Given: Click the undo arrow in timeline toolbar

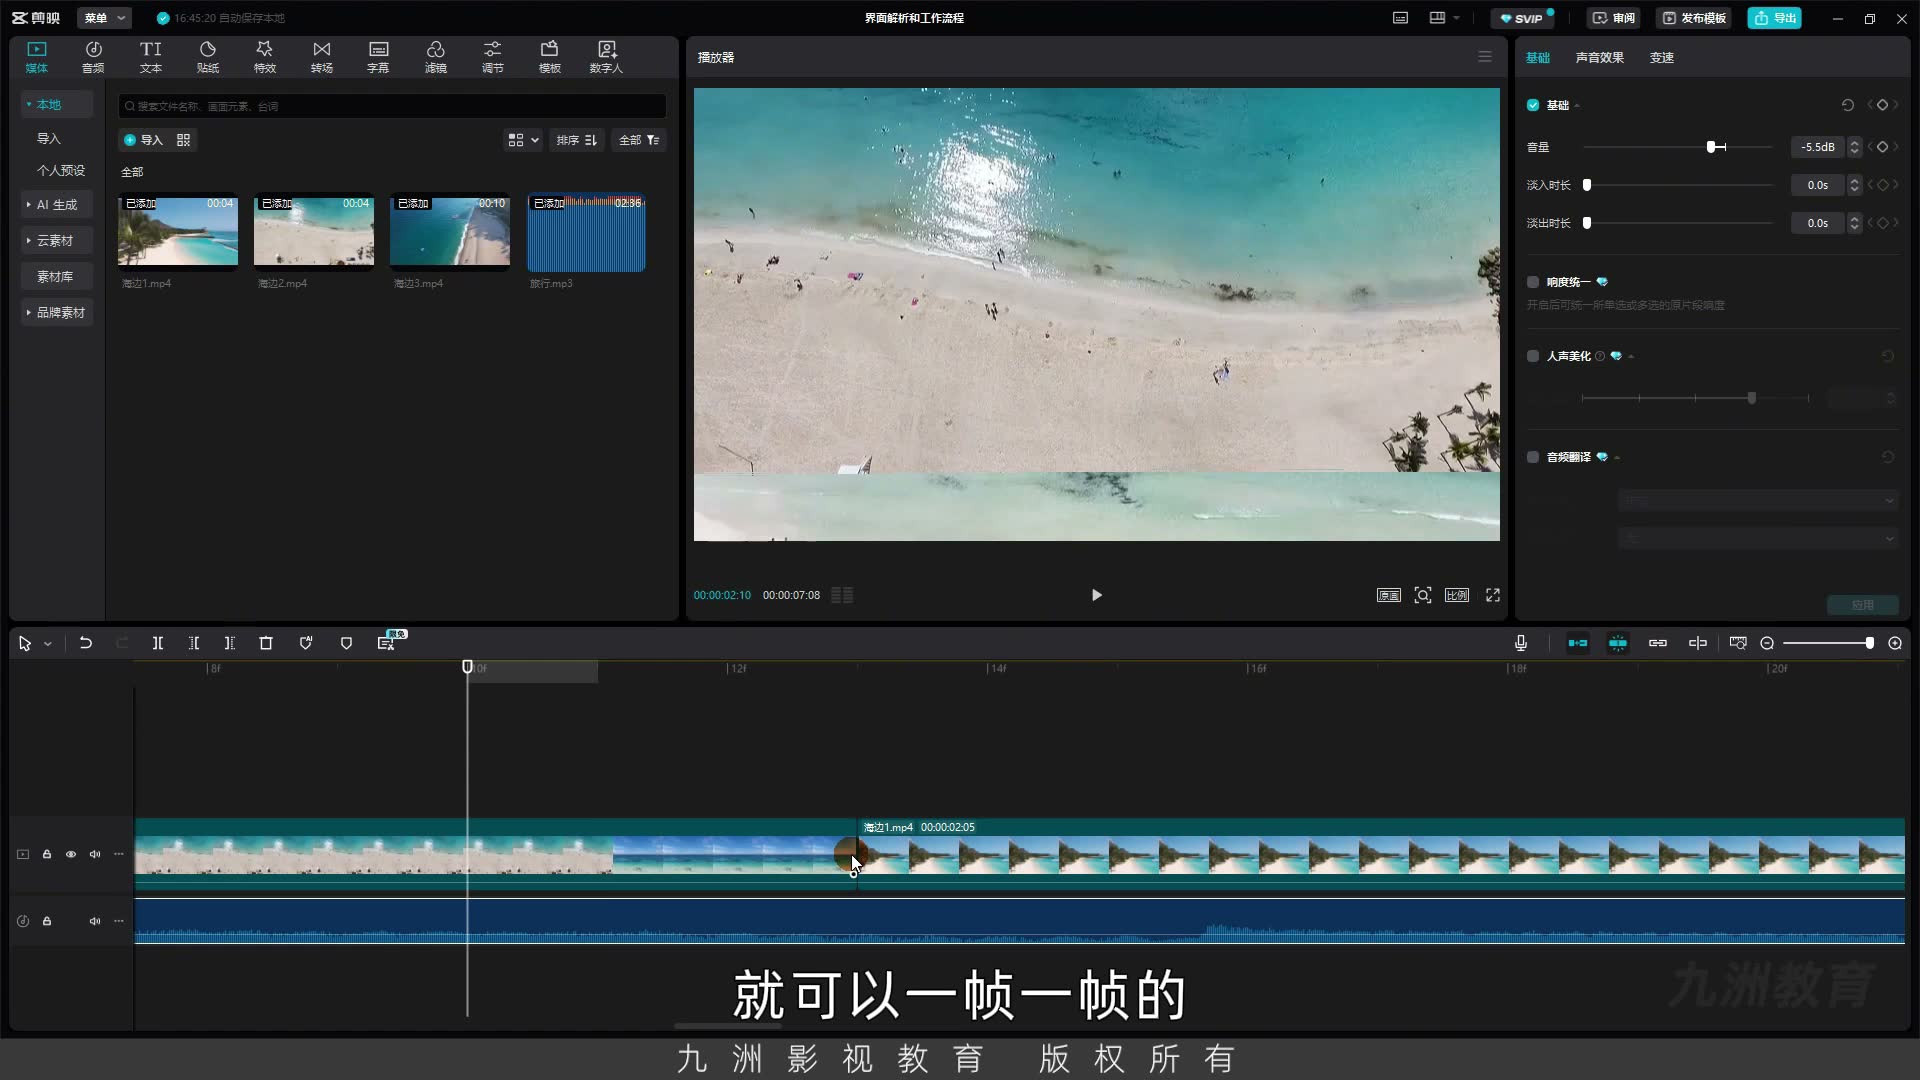Looking at the screenshot, I should coord(86,643).
